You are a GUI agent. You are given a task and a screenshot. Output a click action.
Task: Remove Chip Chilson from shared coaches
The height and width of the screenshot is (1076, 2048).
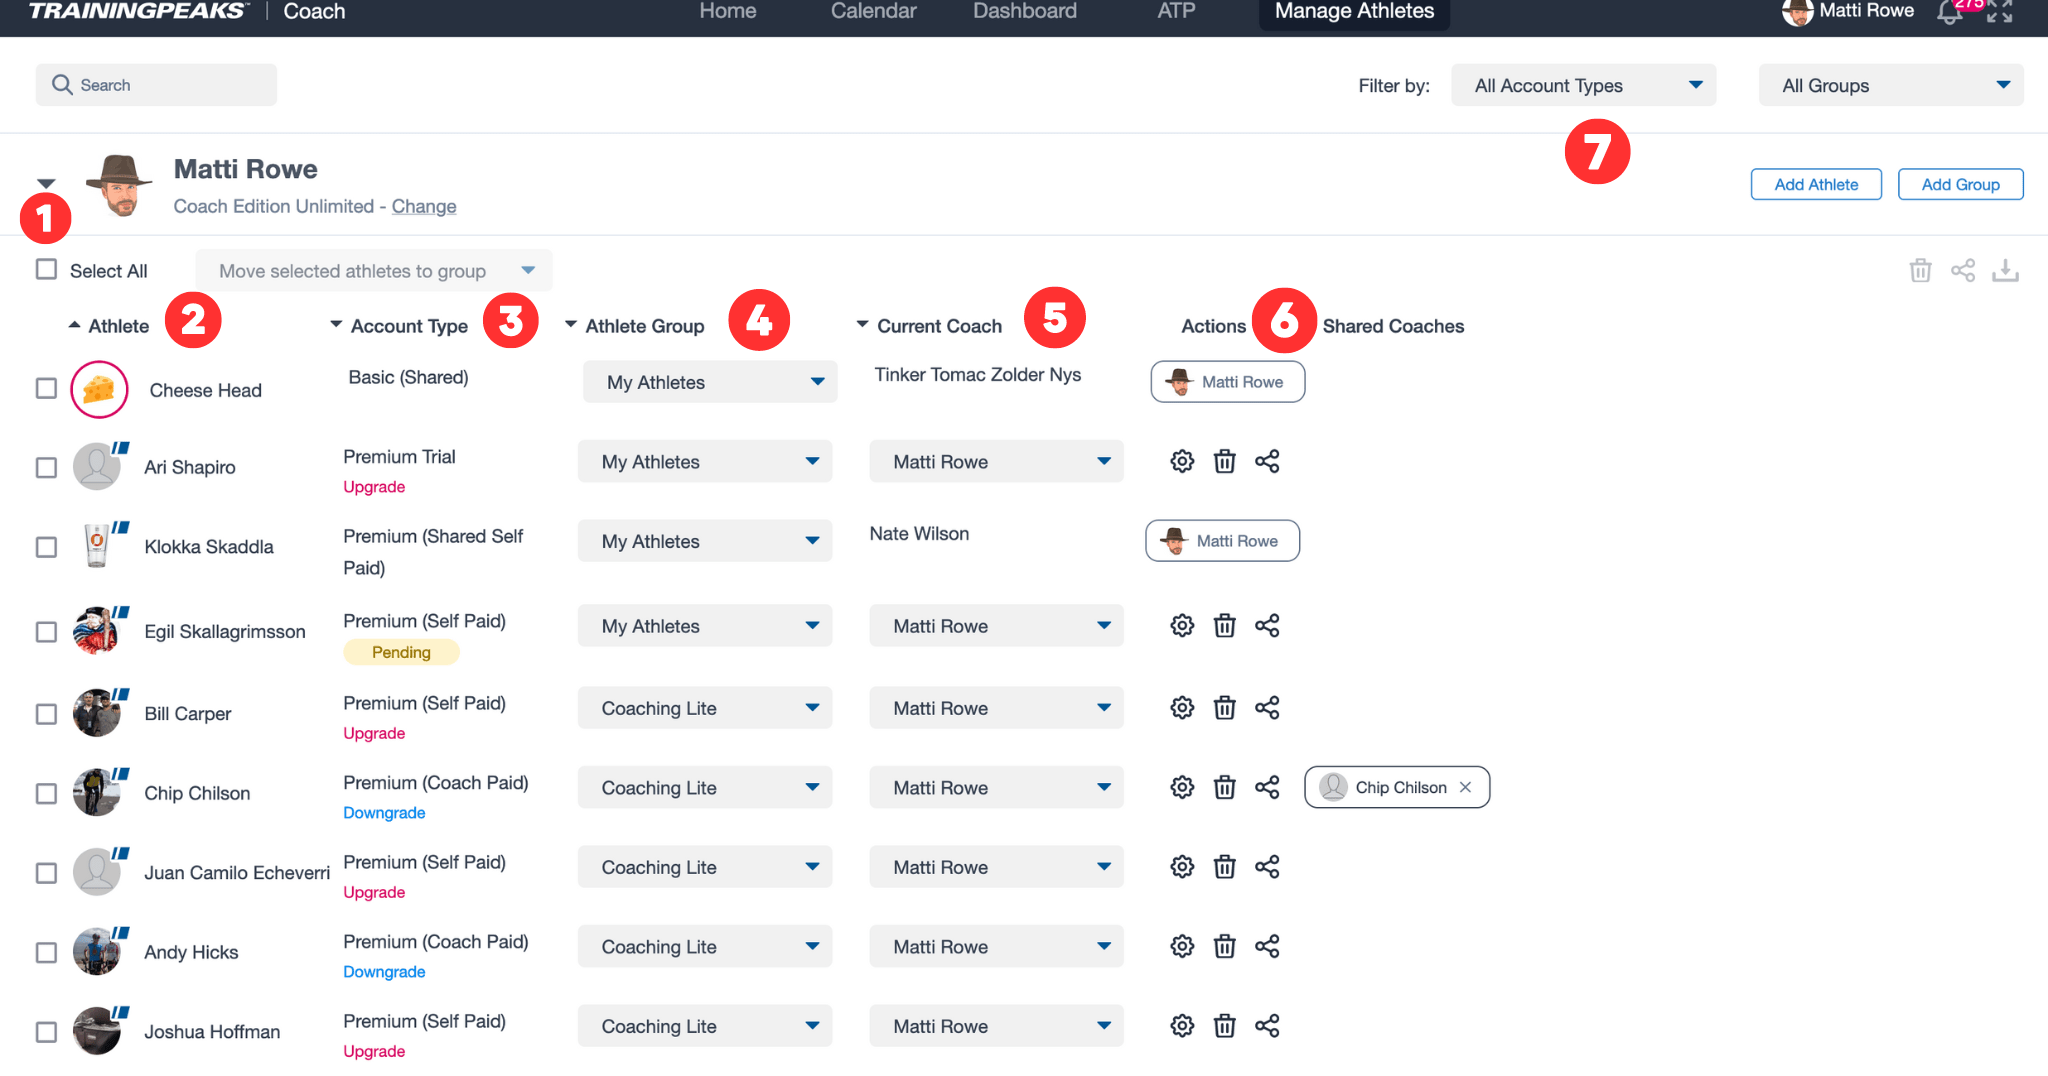[1464, 787]
